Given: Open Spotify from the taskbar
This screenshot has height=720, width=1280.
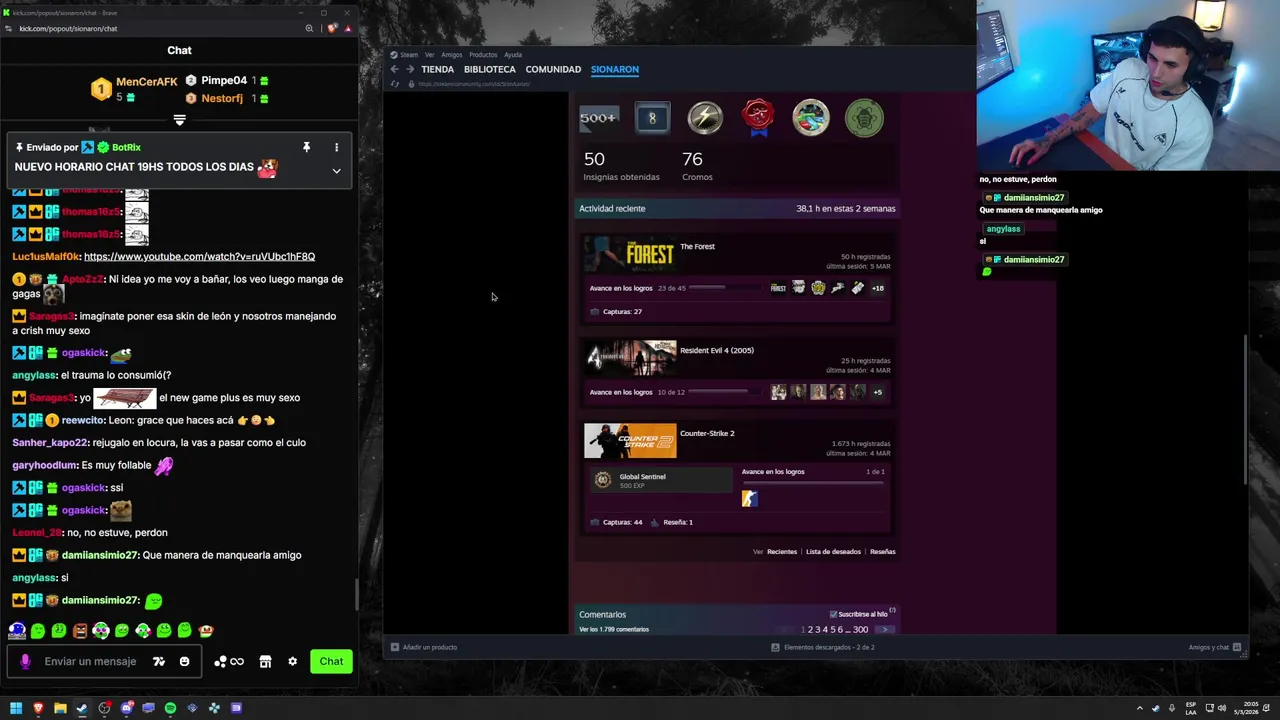Looking at the screenshot, I should [170, 708].
